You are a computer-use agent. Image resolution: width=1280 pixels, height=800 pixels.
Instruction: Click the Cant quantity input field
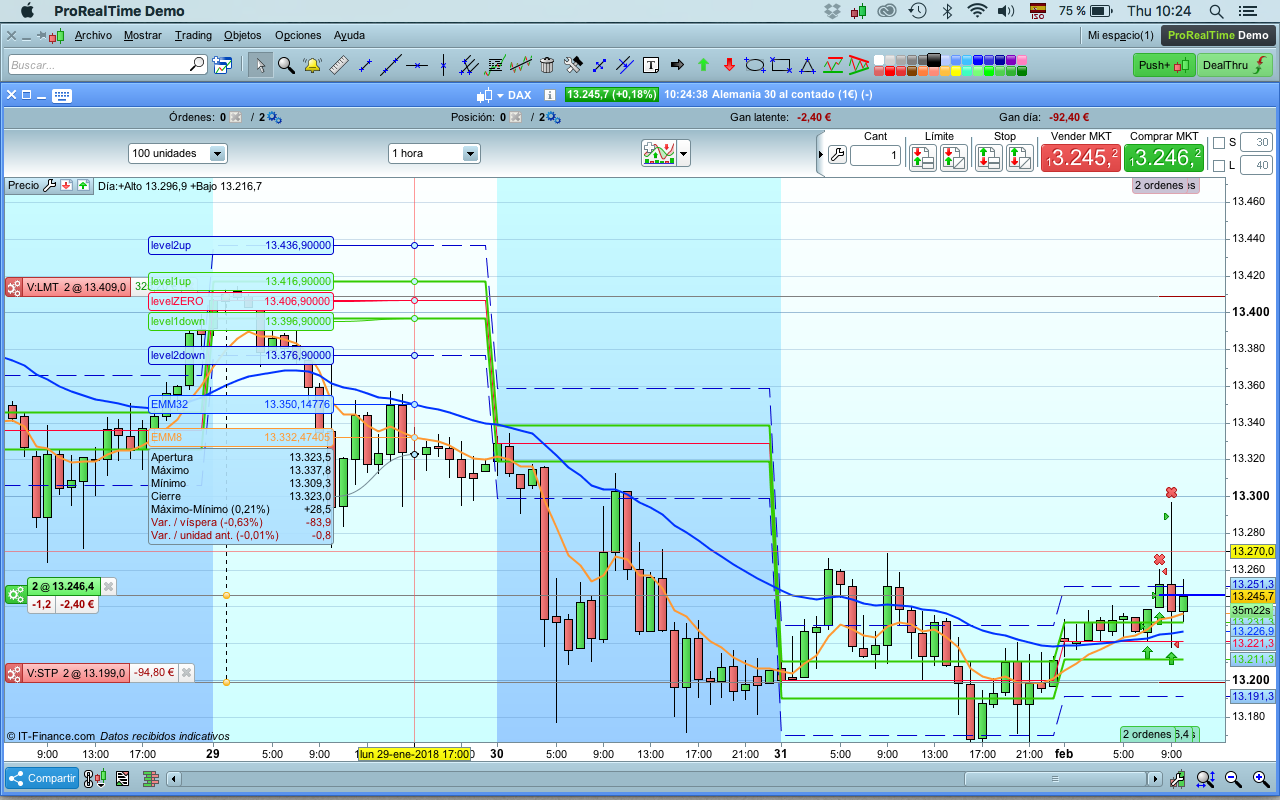[x=875, y=155]
